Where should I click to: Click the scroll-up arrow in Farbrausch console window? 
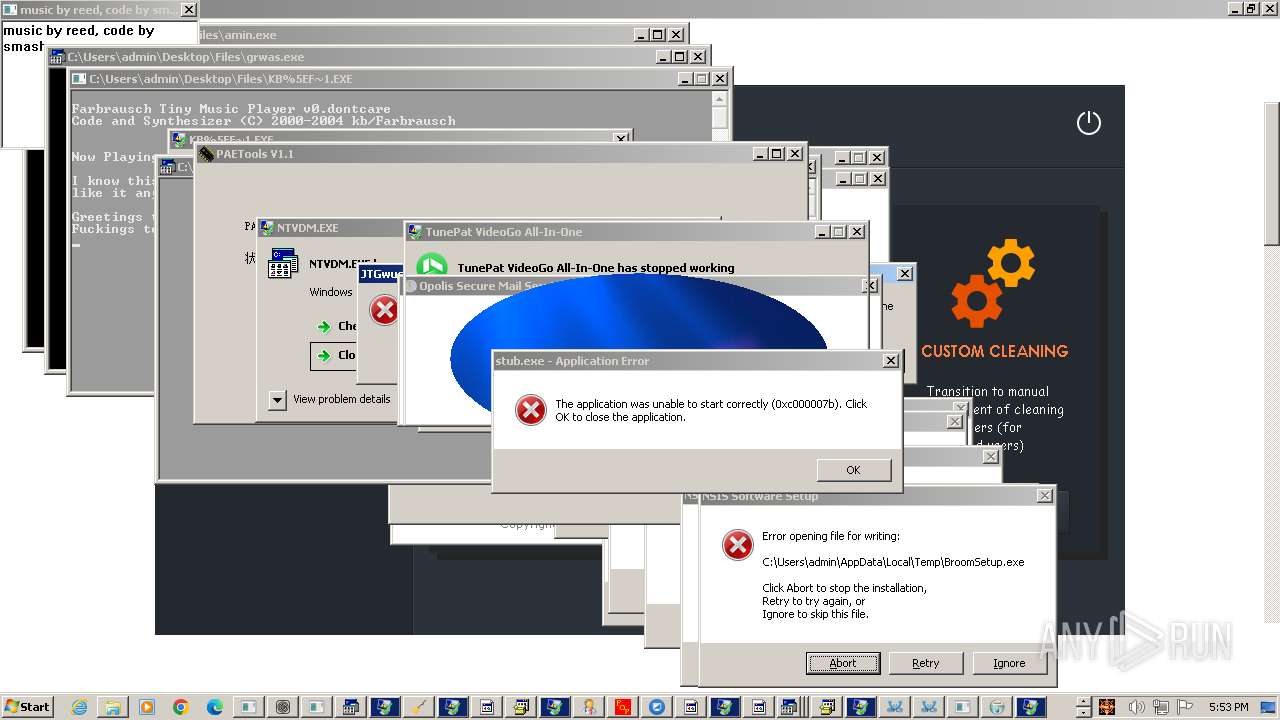(x=719, y=99)
